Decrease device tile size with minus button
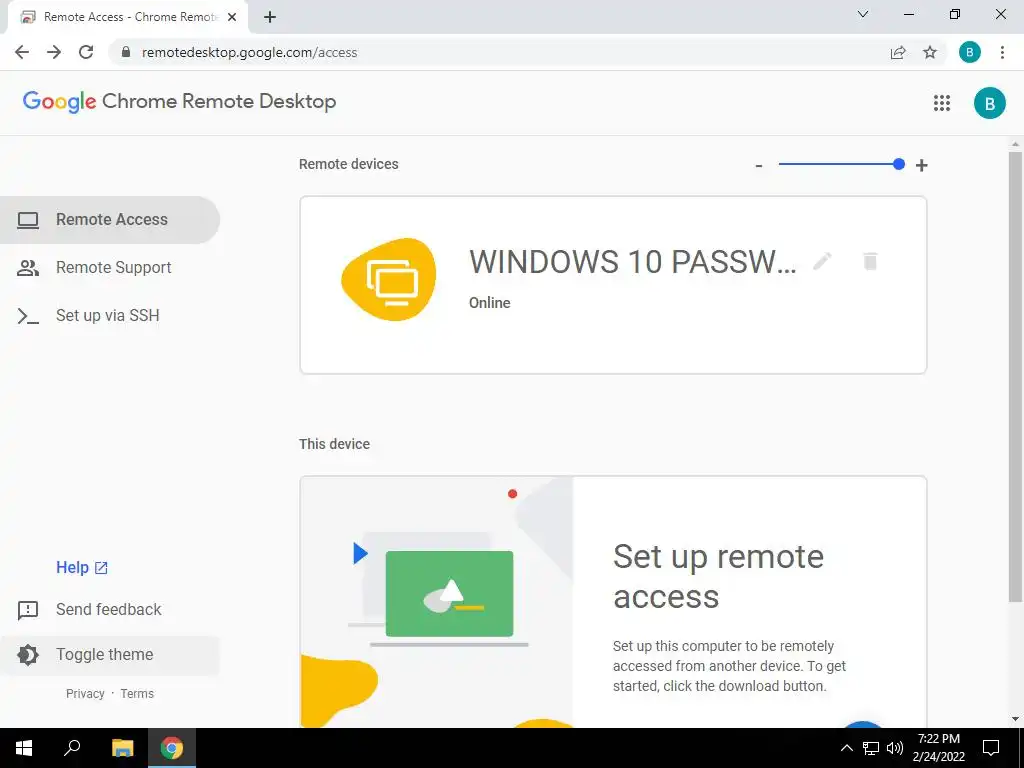 (x=759, y=166)
